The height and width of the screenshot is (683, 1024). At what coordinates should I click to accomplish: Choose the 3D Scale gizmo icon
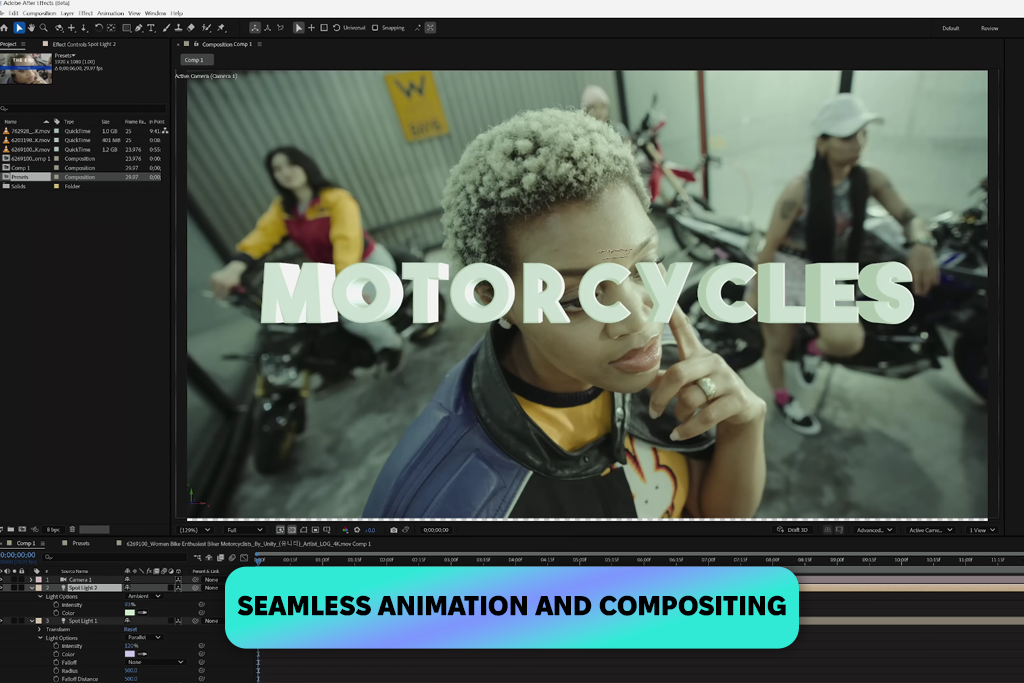[324, 28]
